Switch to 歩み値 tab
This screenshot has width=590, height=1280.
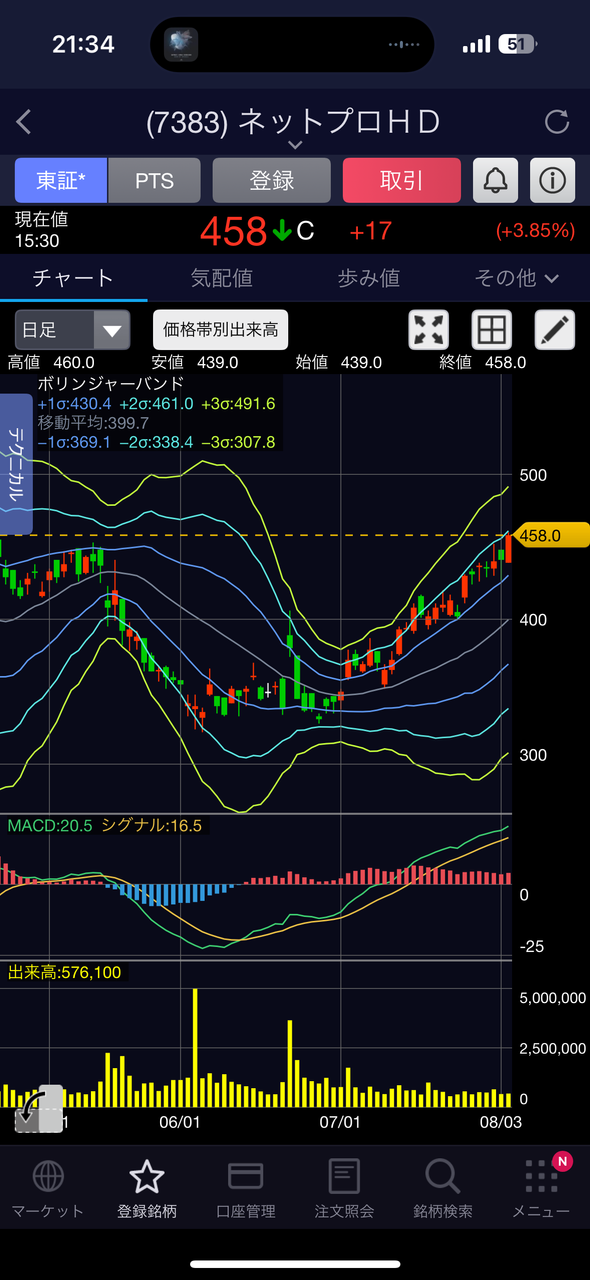coord(368,278)
